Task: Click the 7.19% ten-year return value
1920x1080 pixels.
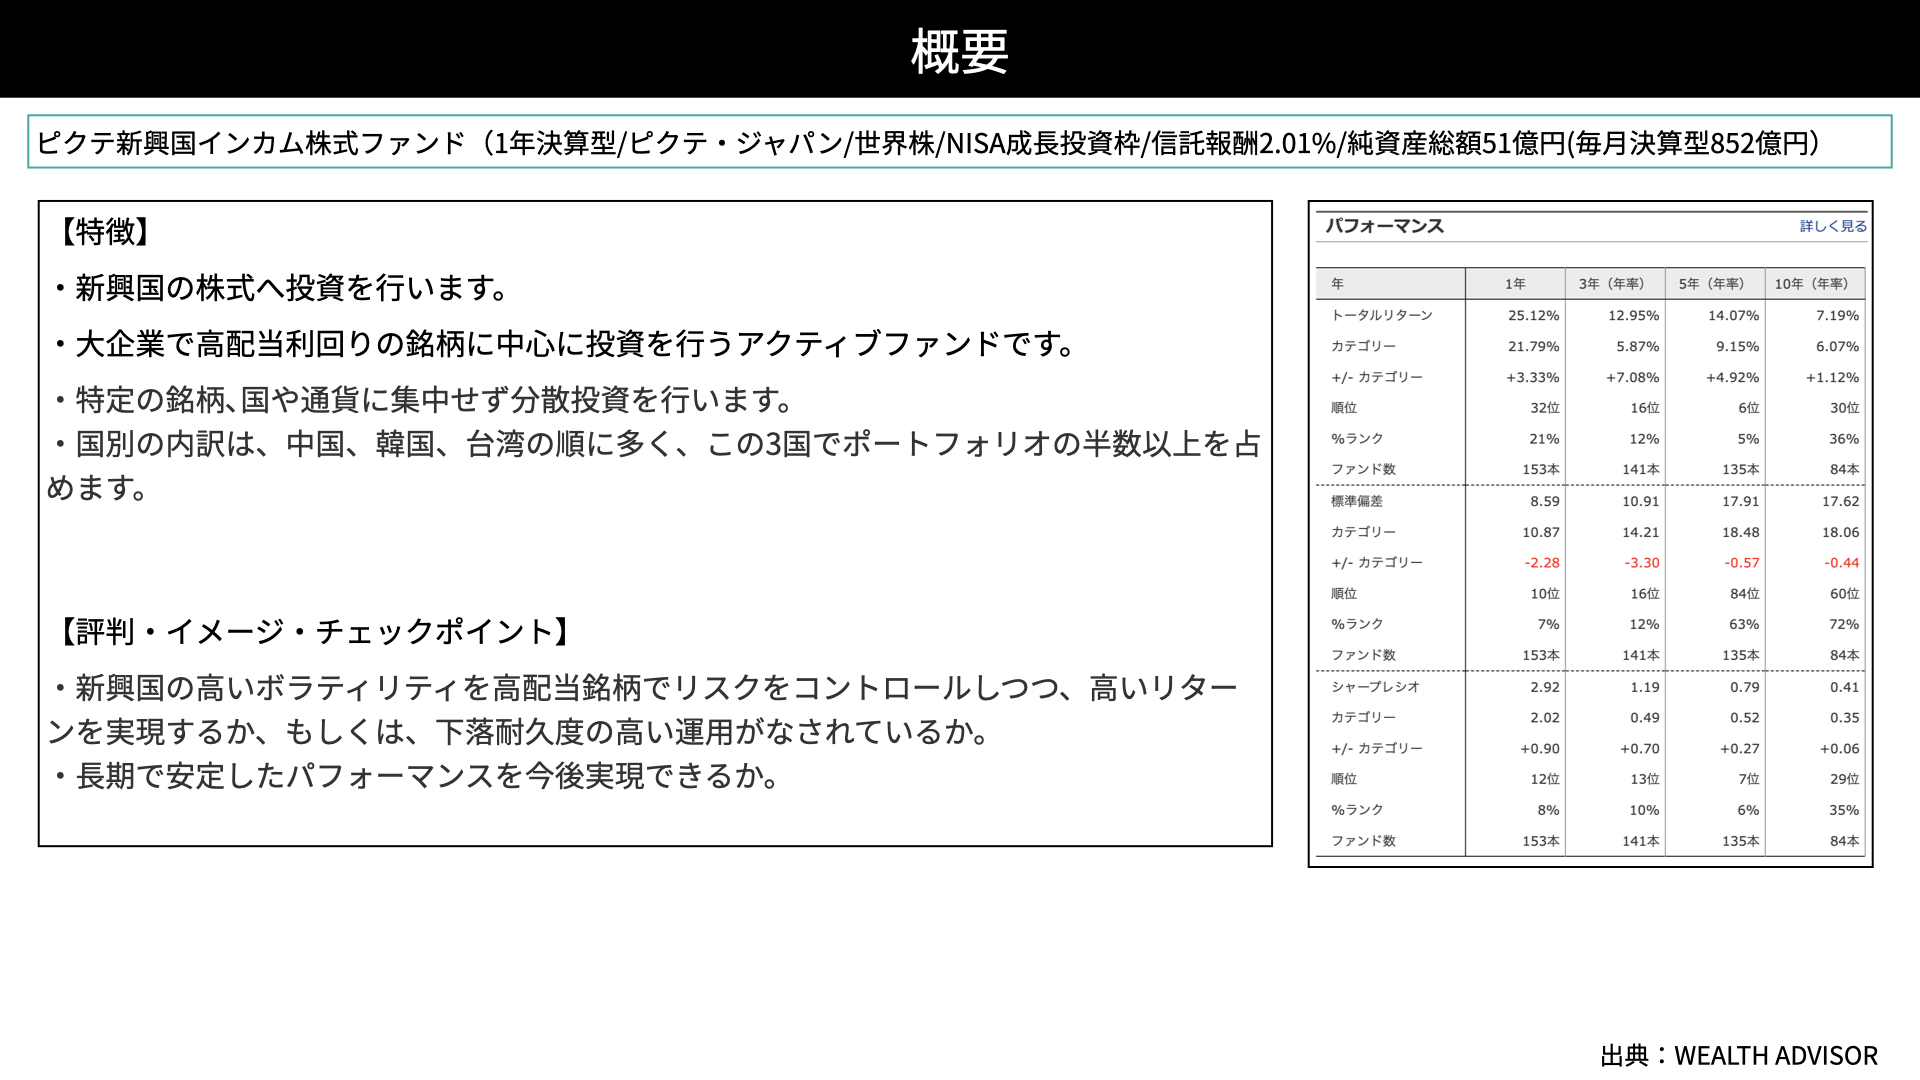Action: 1838,315
